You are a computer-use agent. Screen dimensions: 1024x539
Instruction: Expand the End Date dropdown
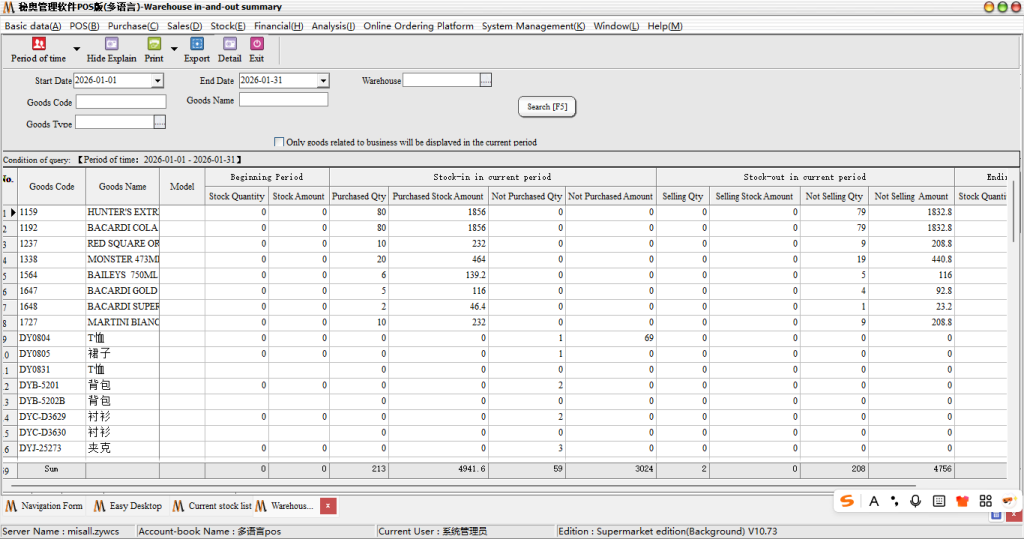[x=323, y=81]
